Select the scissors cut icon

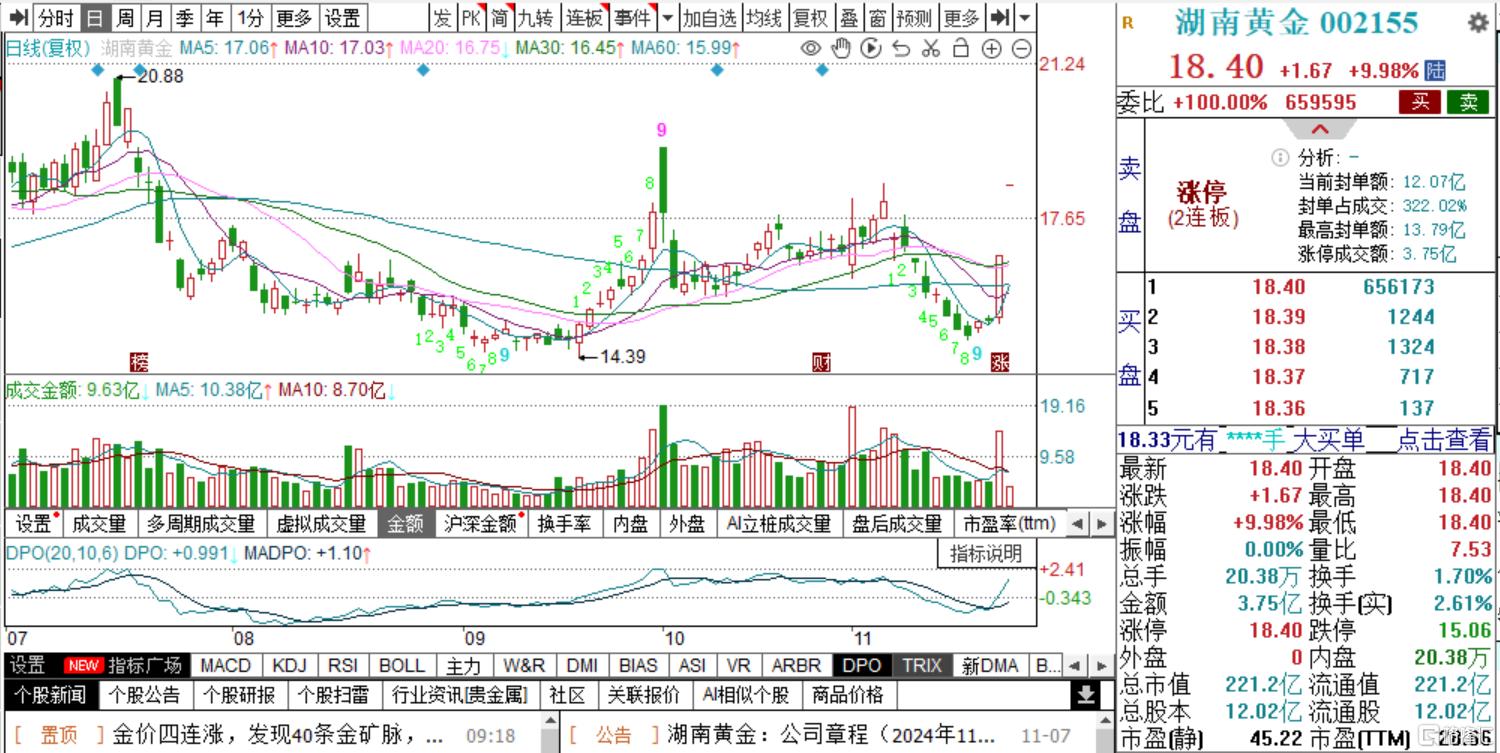931,48
